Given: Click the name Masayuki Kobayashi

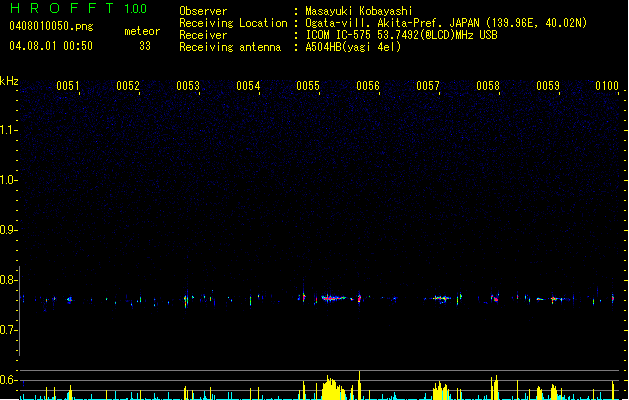Looking at the screenshot, I should tap(359, 11).
